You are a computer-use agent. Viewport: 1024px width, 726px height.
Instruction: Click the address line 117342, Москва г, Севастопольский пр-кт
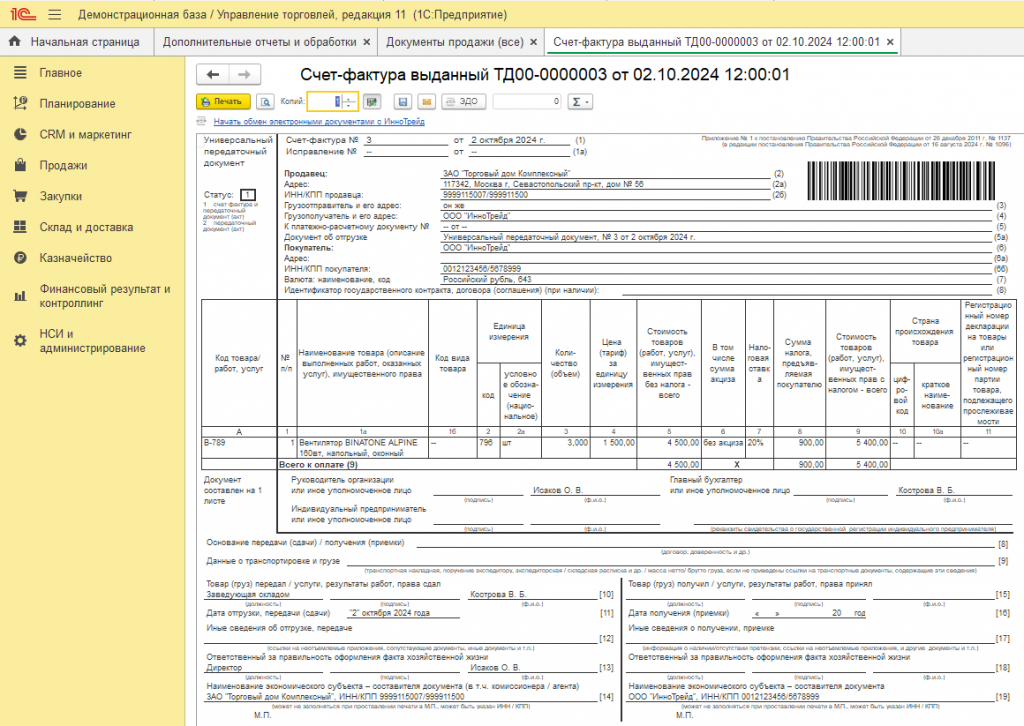pyautogui.click(x=543, y=184)
